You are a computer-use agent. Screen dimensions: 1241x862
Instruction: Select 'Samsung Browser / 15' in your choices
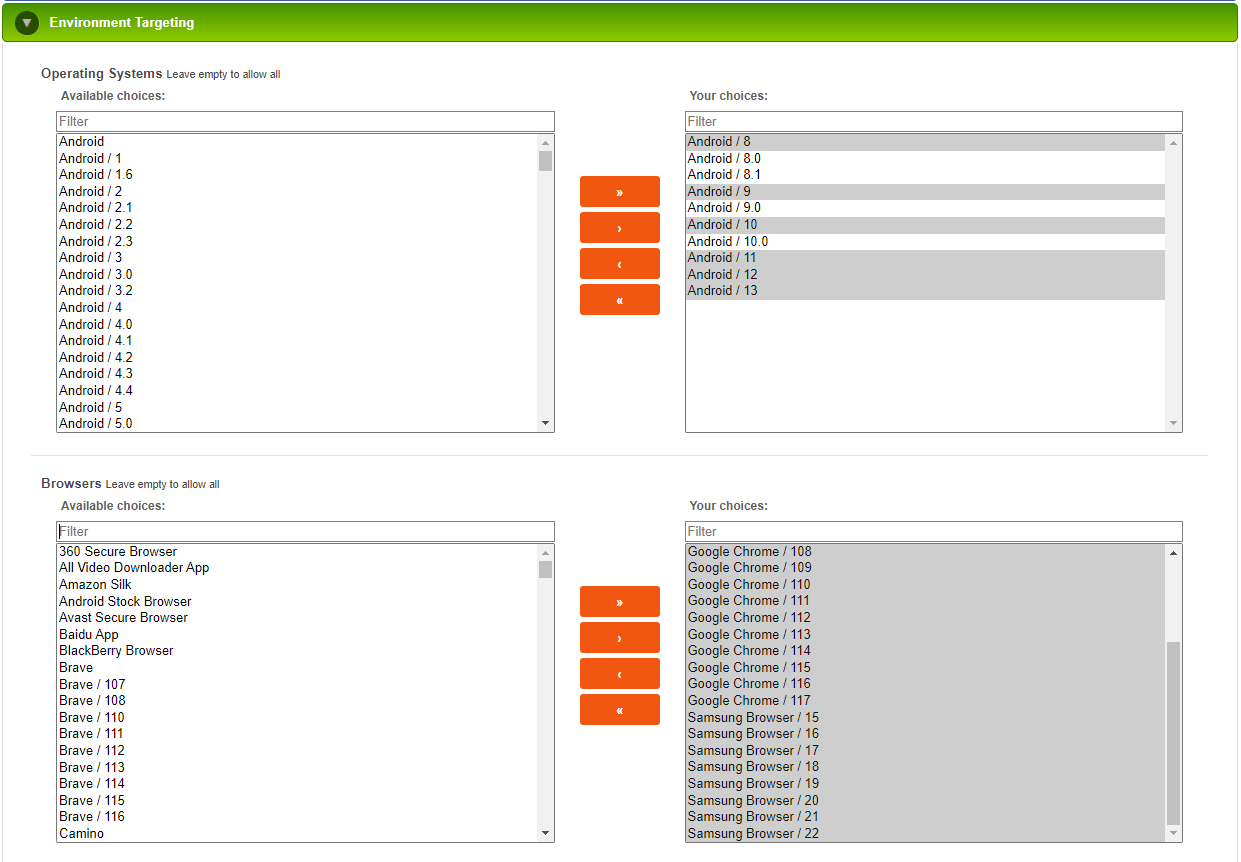pyautogui.click(x=926, y=718)
